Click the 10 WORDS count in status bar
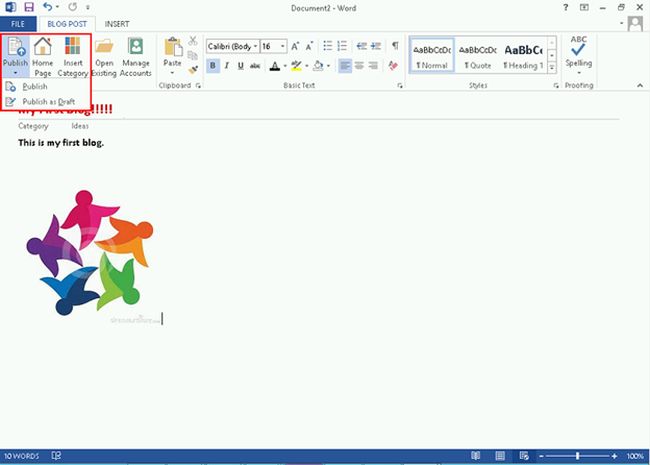650x465 pixels. (22, 456)
